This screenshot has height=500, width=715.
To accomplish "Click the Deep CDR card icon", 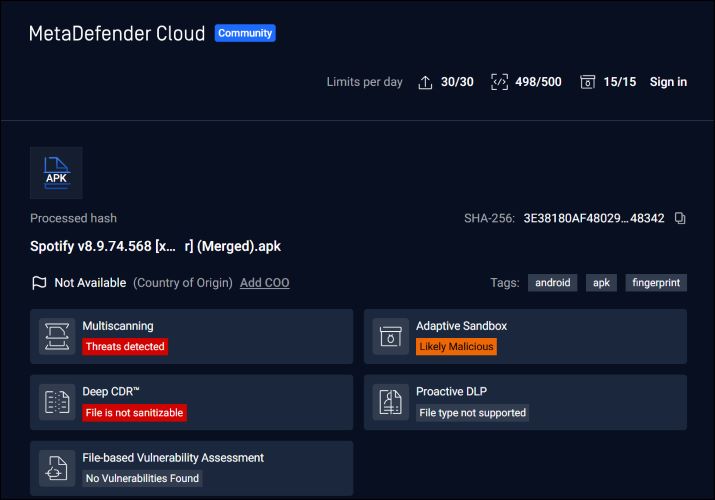I will (x=57, y=402).
